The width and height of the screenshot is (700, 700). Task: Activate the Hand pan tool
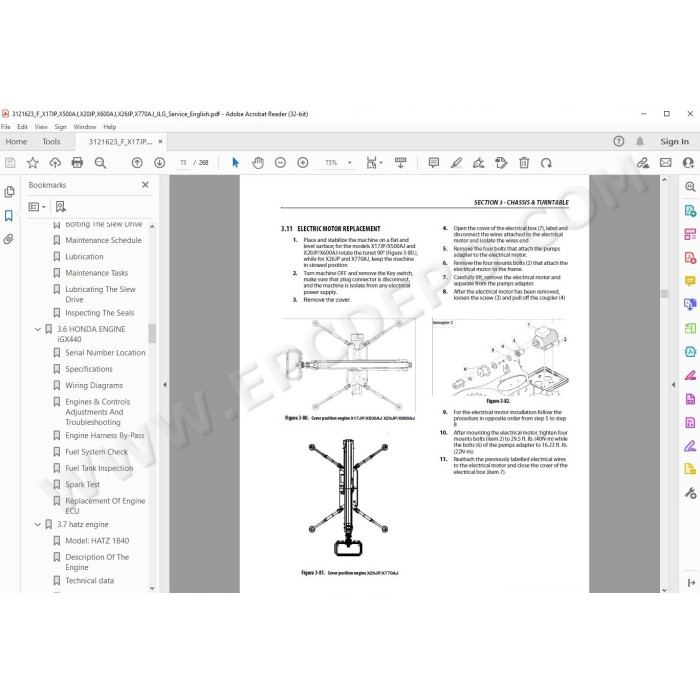point(258,163)
